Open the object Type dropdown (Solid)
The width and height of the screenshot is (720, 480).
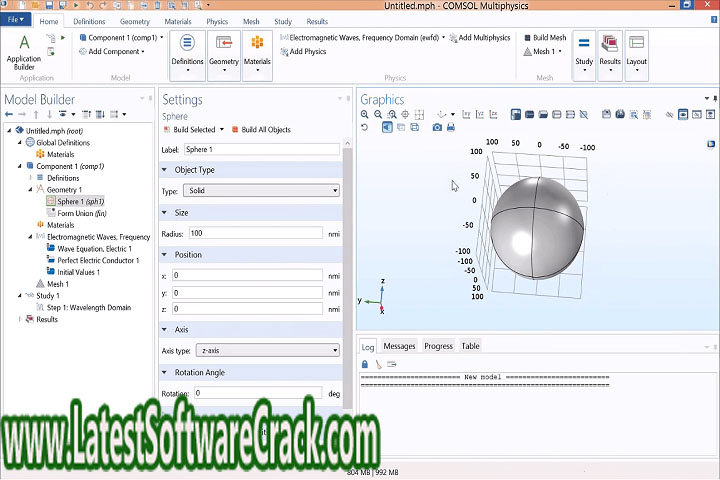coord(261,190)
